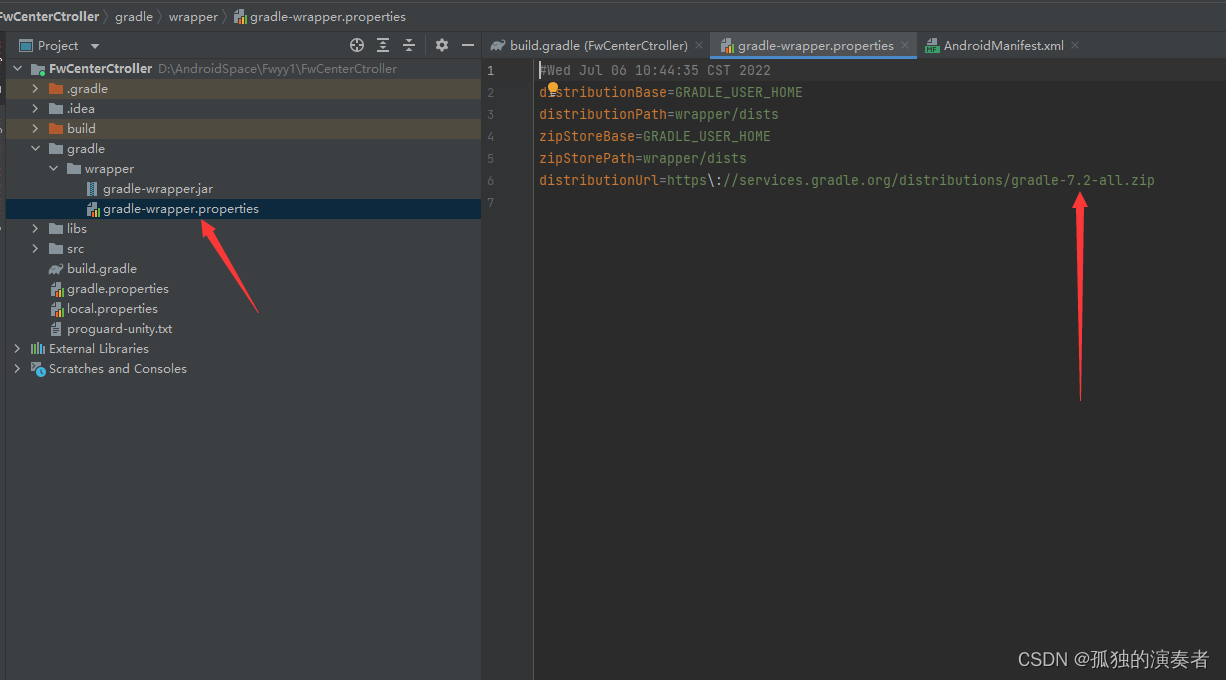This screenshot has height=680, width=1226.
Task: Switch to the AndroidManifest.xml tab
Action: (1004, 46)
